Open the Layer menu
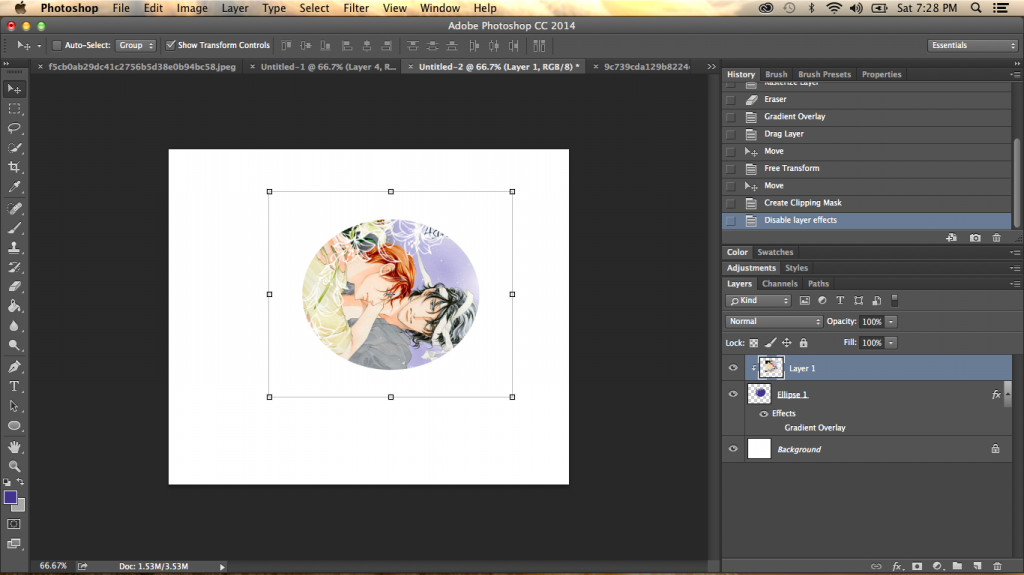 pos(234,8)
